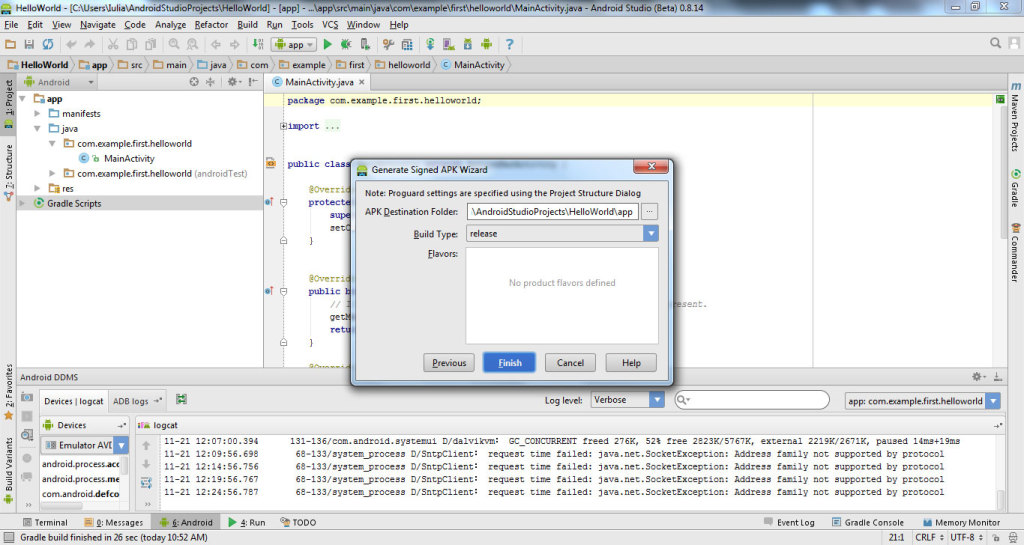
Task: Click the Cut scissors icon
Action: [113, 44]
